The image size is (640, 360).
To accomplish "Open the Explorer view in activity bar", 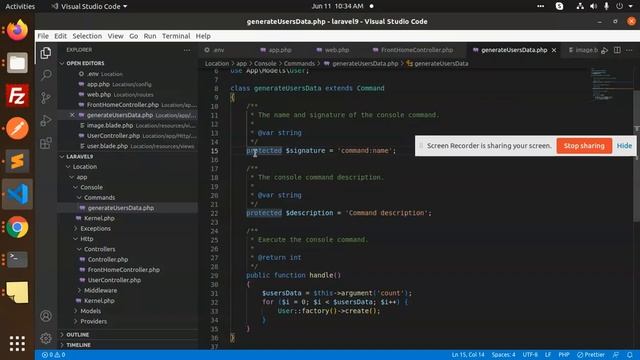I will click(46, 53).
